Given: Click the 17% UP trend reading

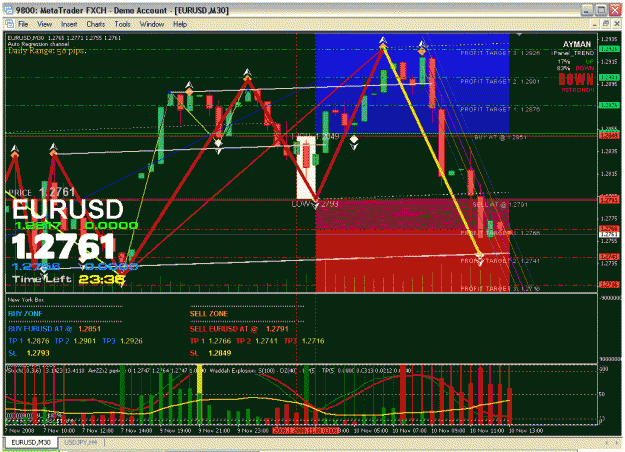Looking at the screenshot, I should click(x=576, y=62).
